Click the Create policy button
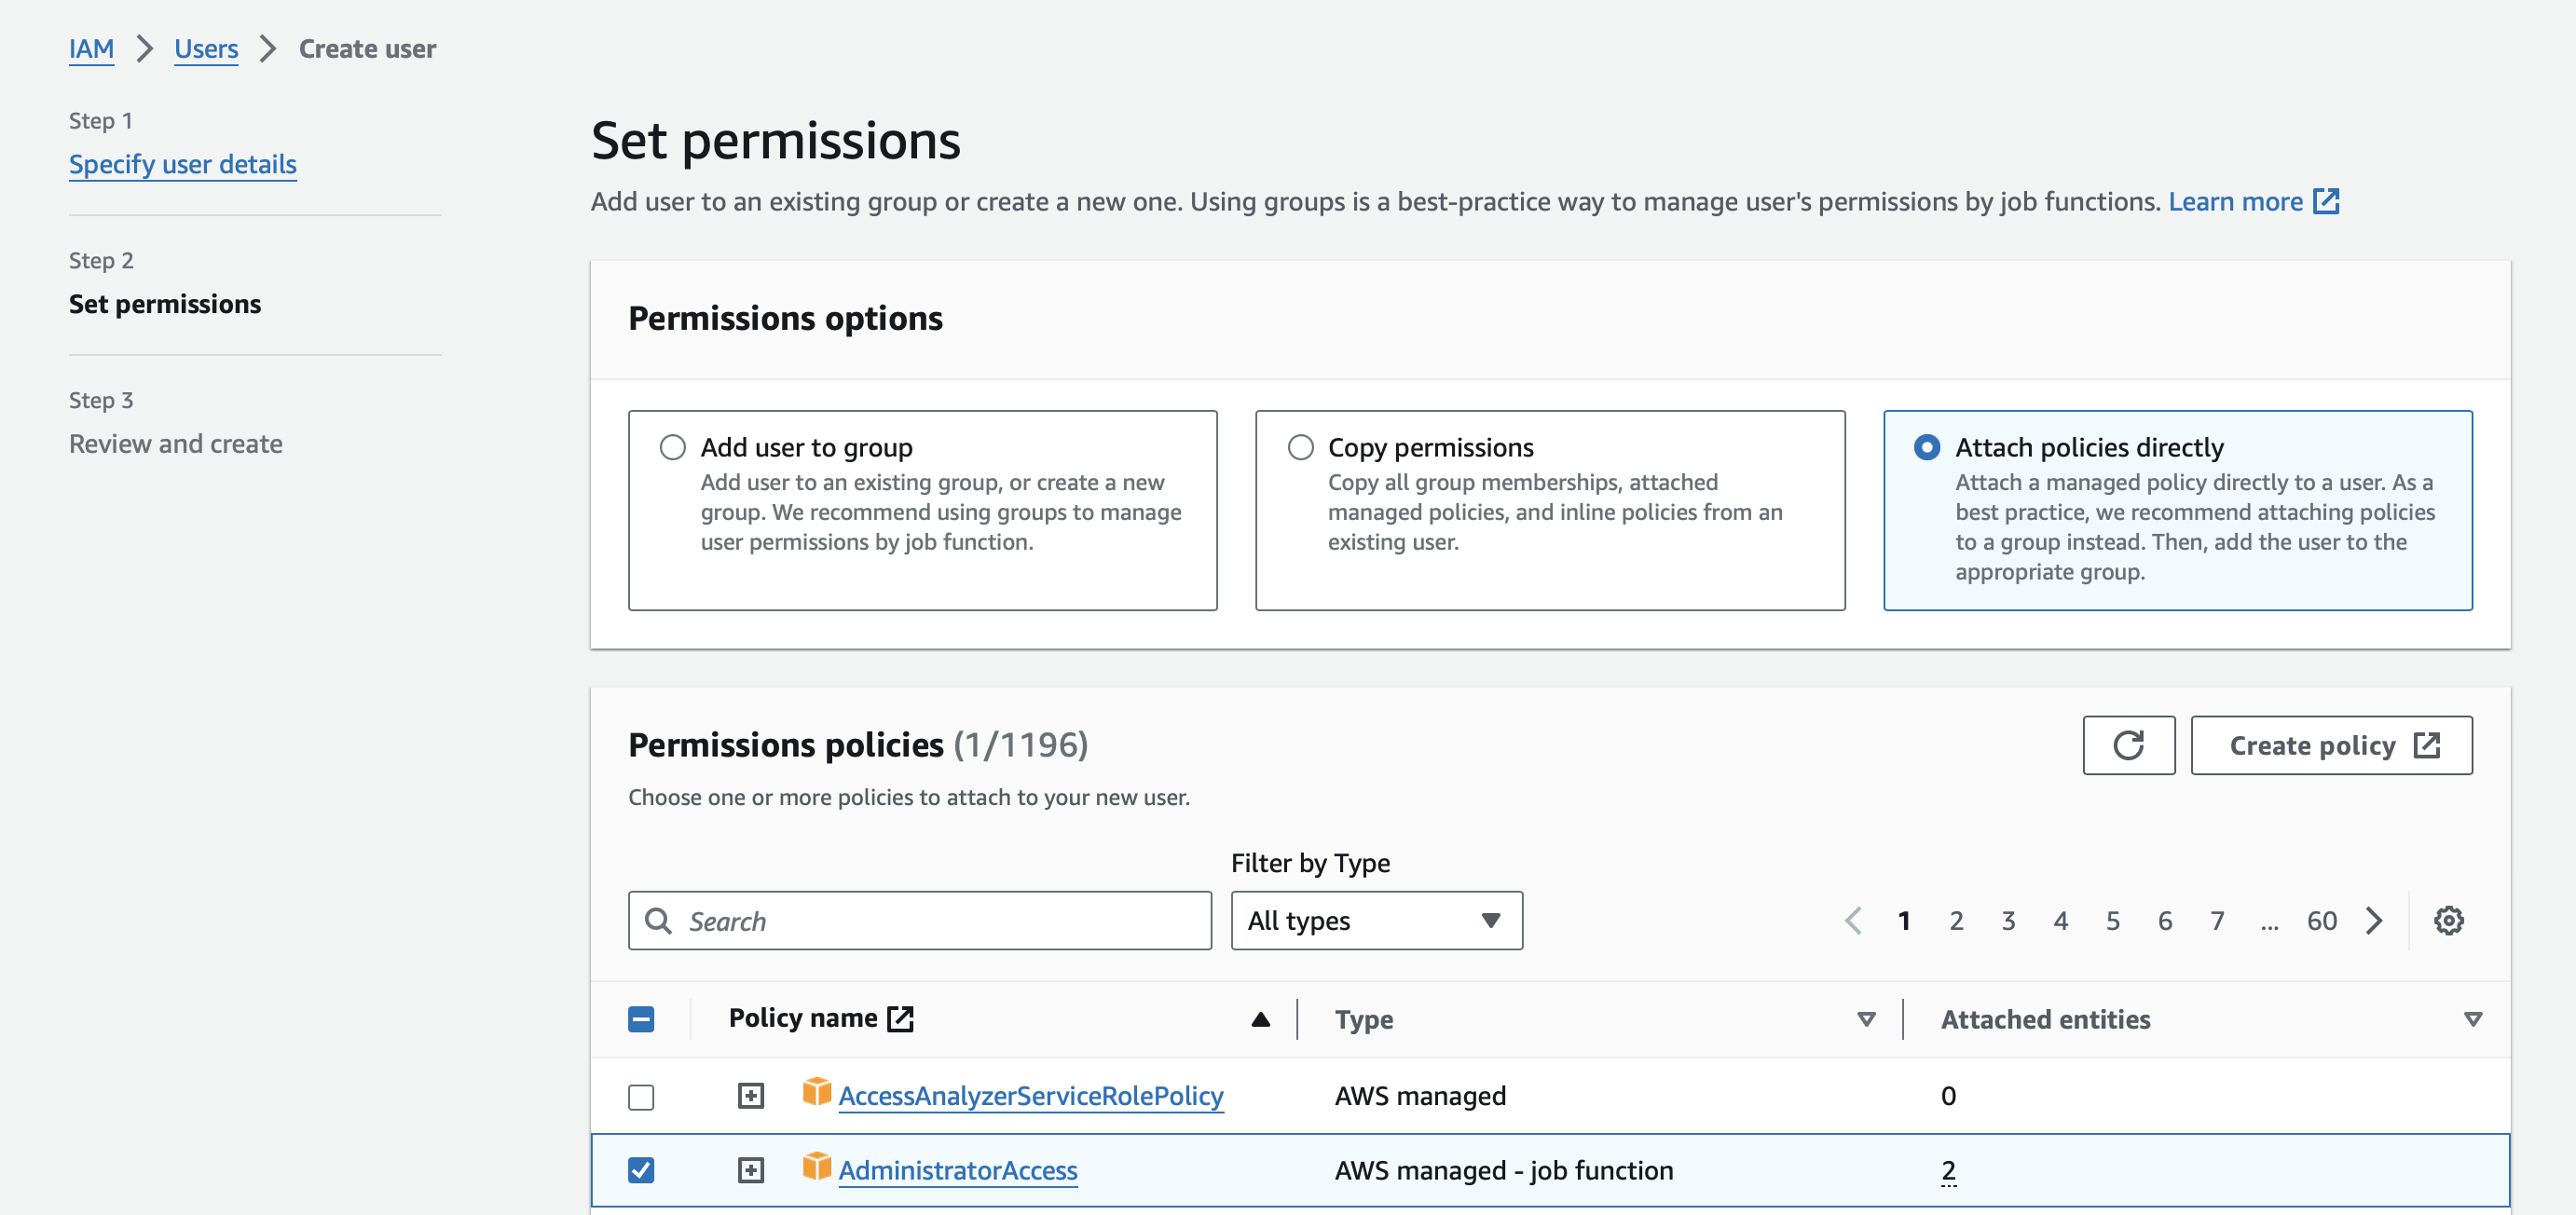2576x1215 pixels. (x=2331, y=745)
